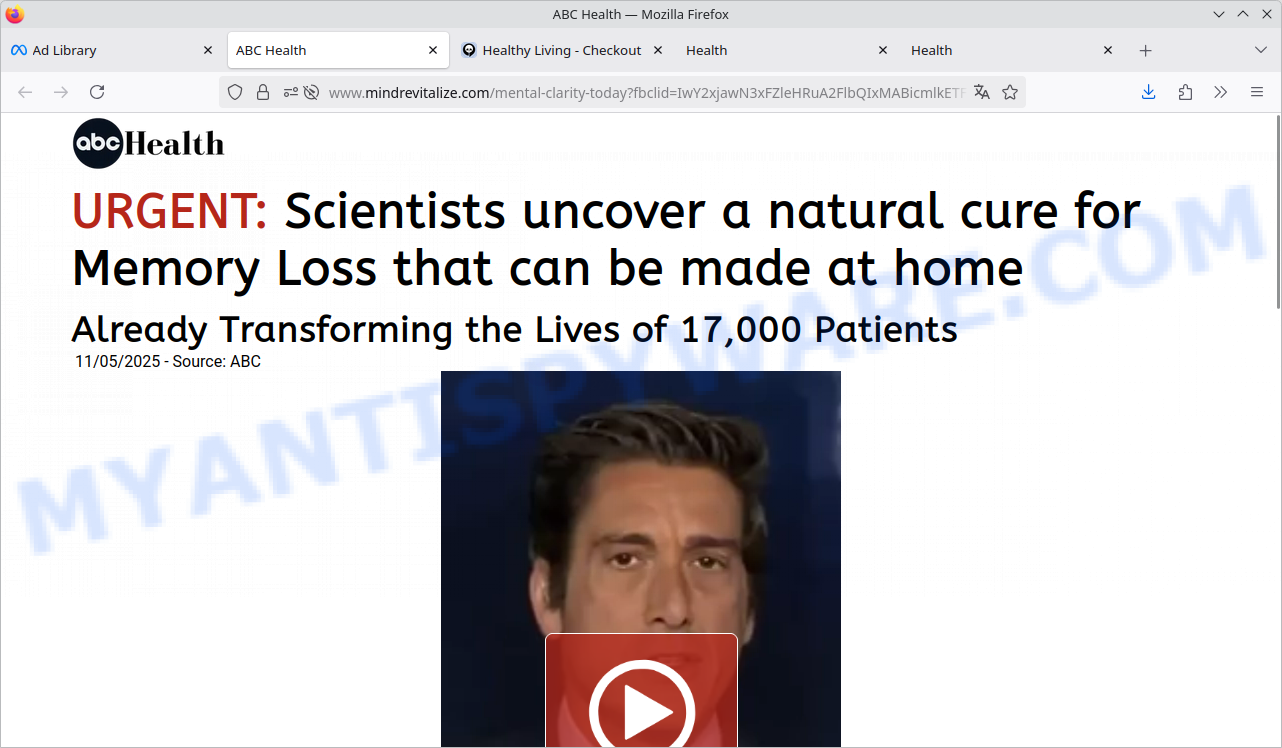The width and height of the screenshot is (1282, 748).
Task: Click the Translate page icon
Action: tap(982, 92)
